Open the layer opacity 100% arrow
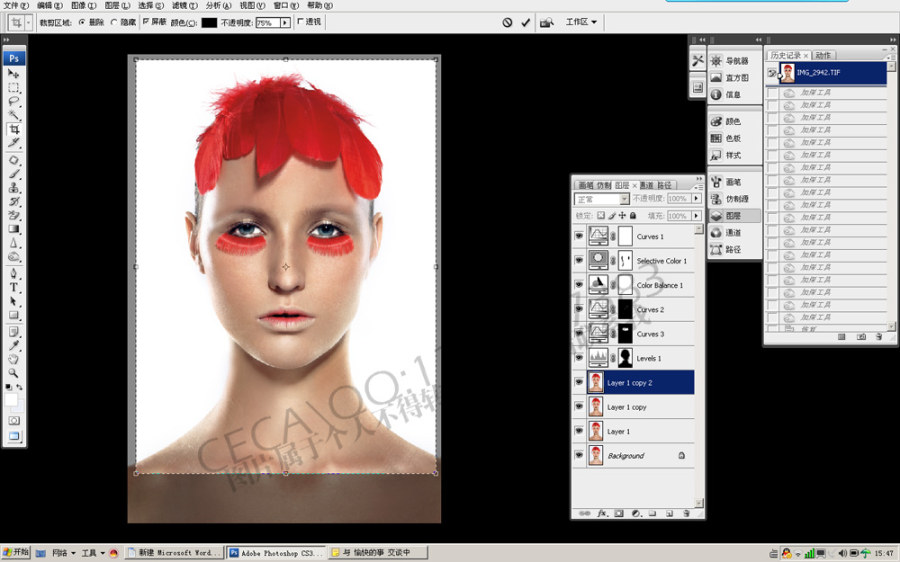Screen dimensions: 900x562 pyautogui.click(x=696, y=198)
